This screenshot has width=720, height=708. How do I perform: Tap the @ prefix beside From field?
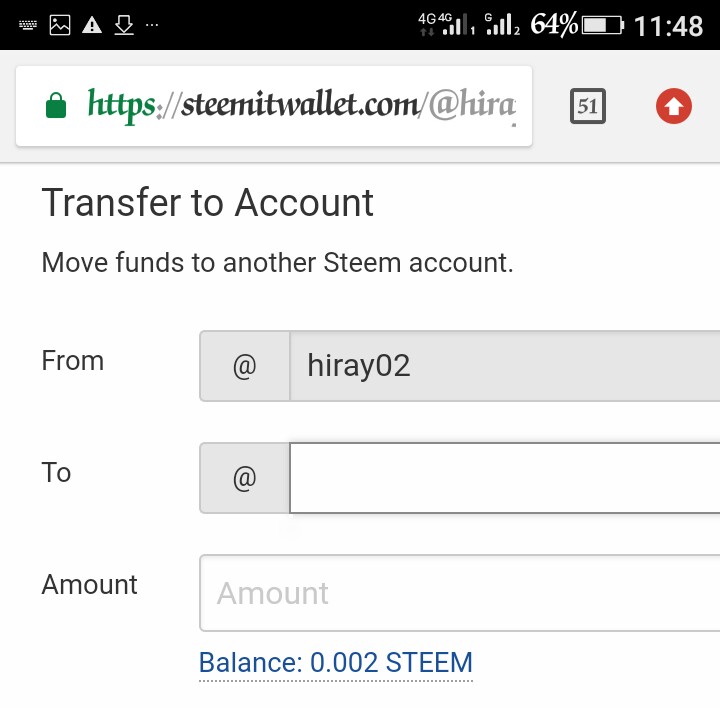(244, 366)
